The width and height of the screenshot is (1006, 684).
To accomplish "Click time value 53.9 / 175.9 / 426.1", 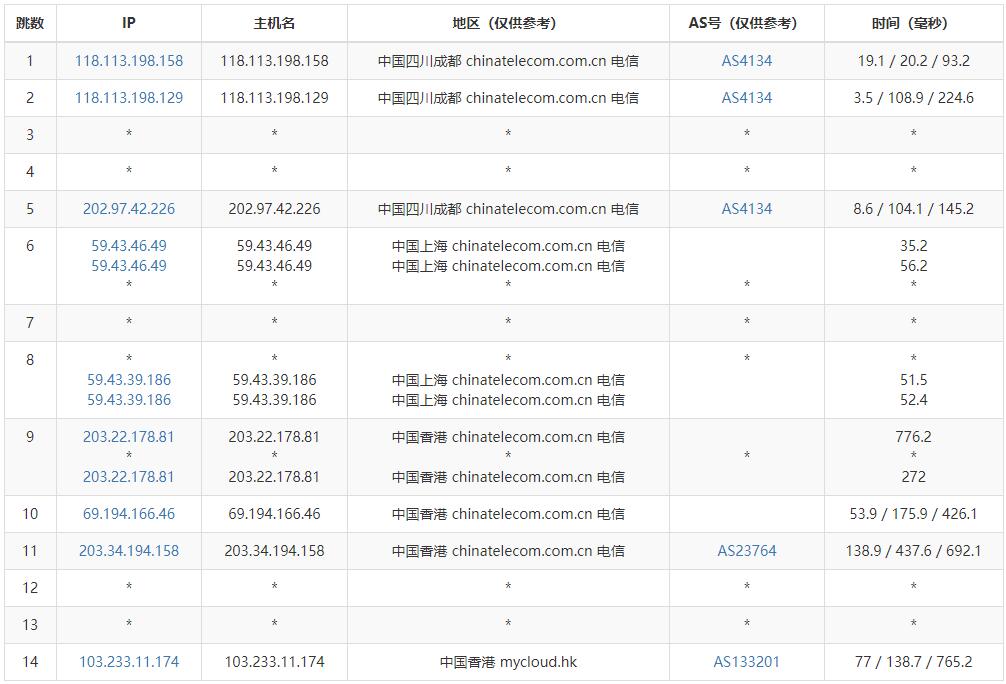I will tap(914, 513).
